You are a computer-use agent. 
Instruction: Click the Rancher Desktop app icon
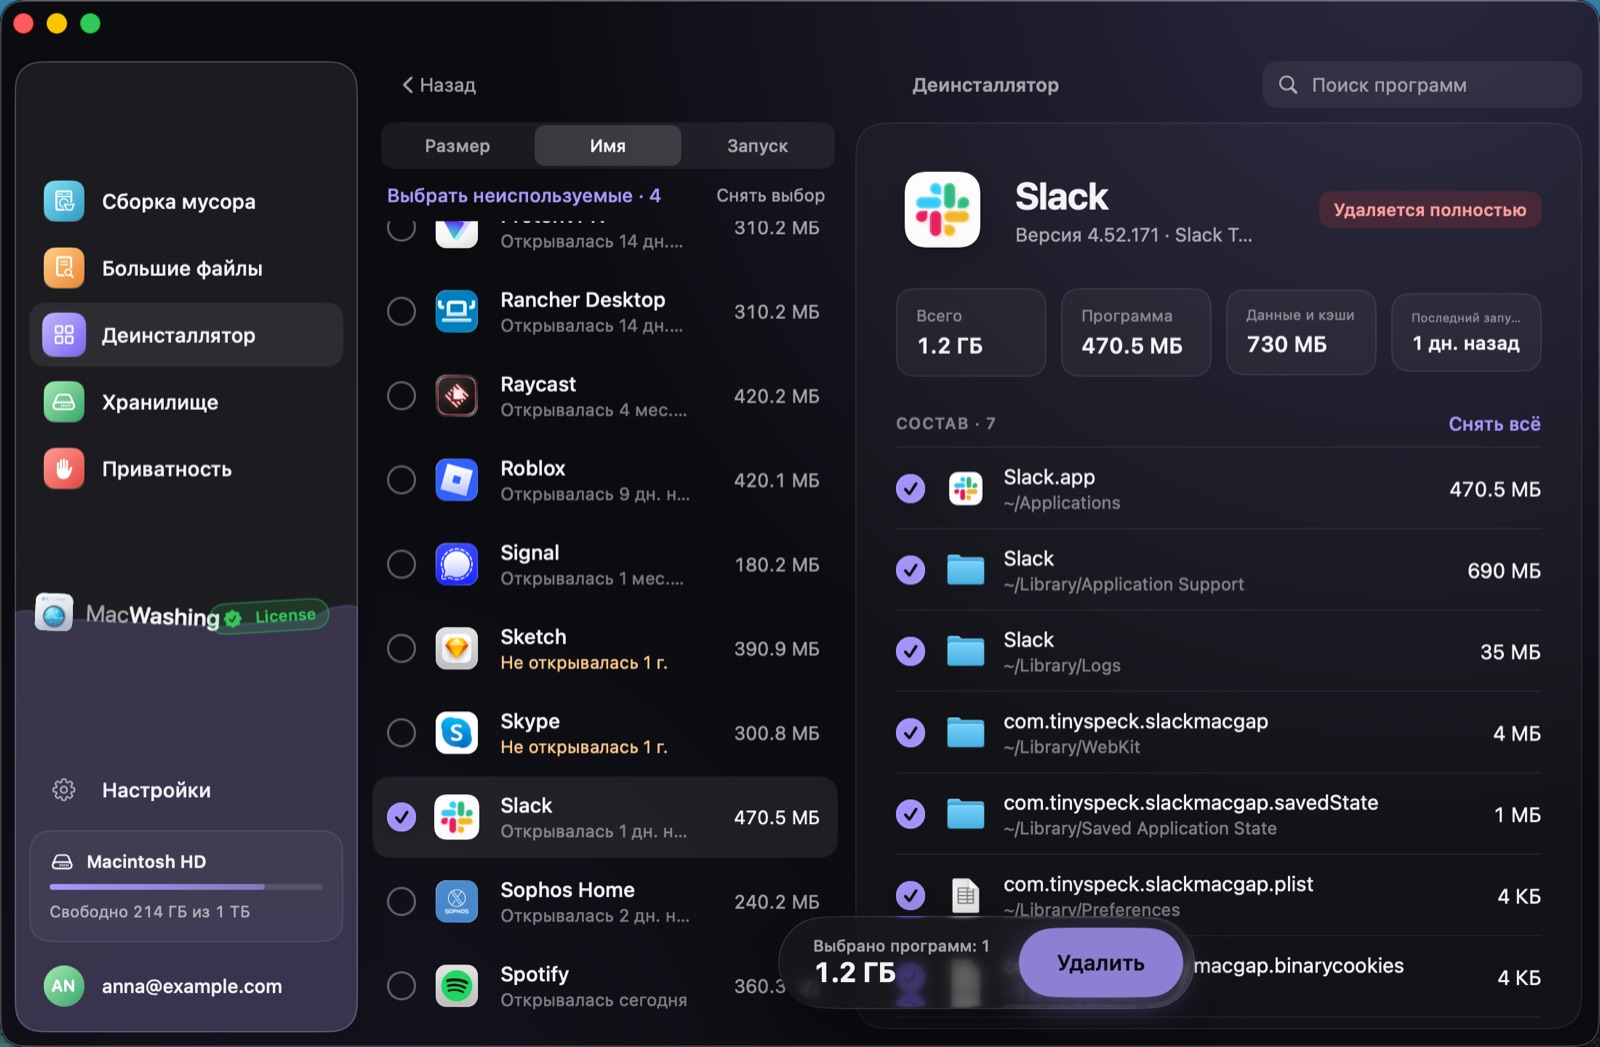pos(457,312)
